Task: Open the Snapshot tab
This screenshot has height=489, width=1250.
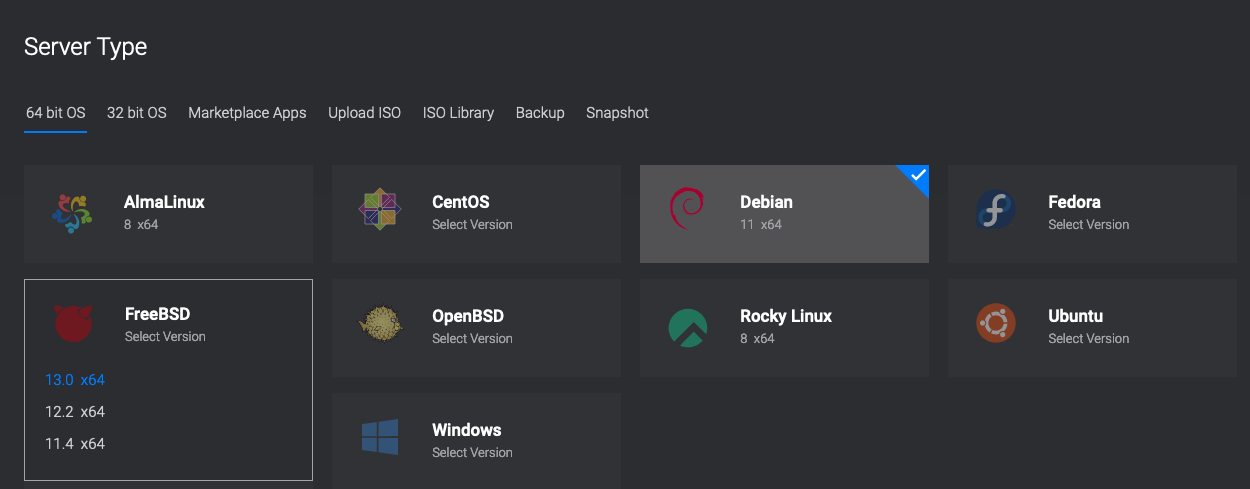Action: tap(617, 113)
